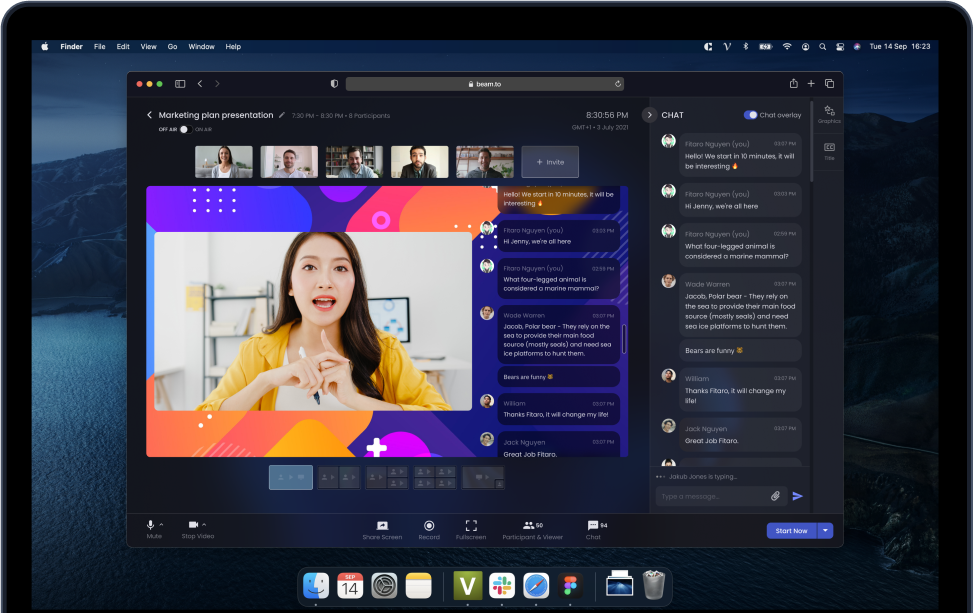The width and height of the screenshot is (973, 613).
Task: Select the participant in dark suit thumbnail
Action: (x=419, y=162)
